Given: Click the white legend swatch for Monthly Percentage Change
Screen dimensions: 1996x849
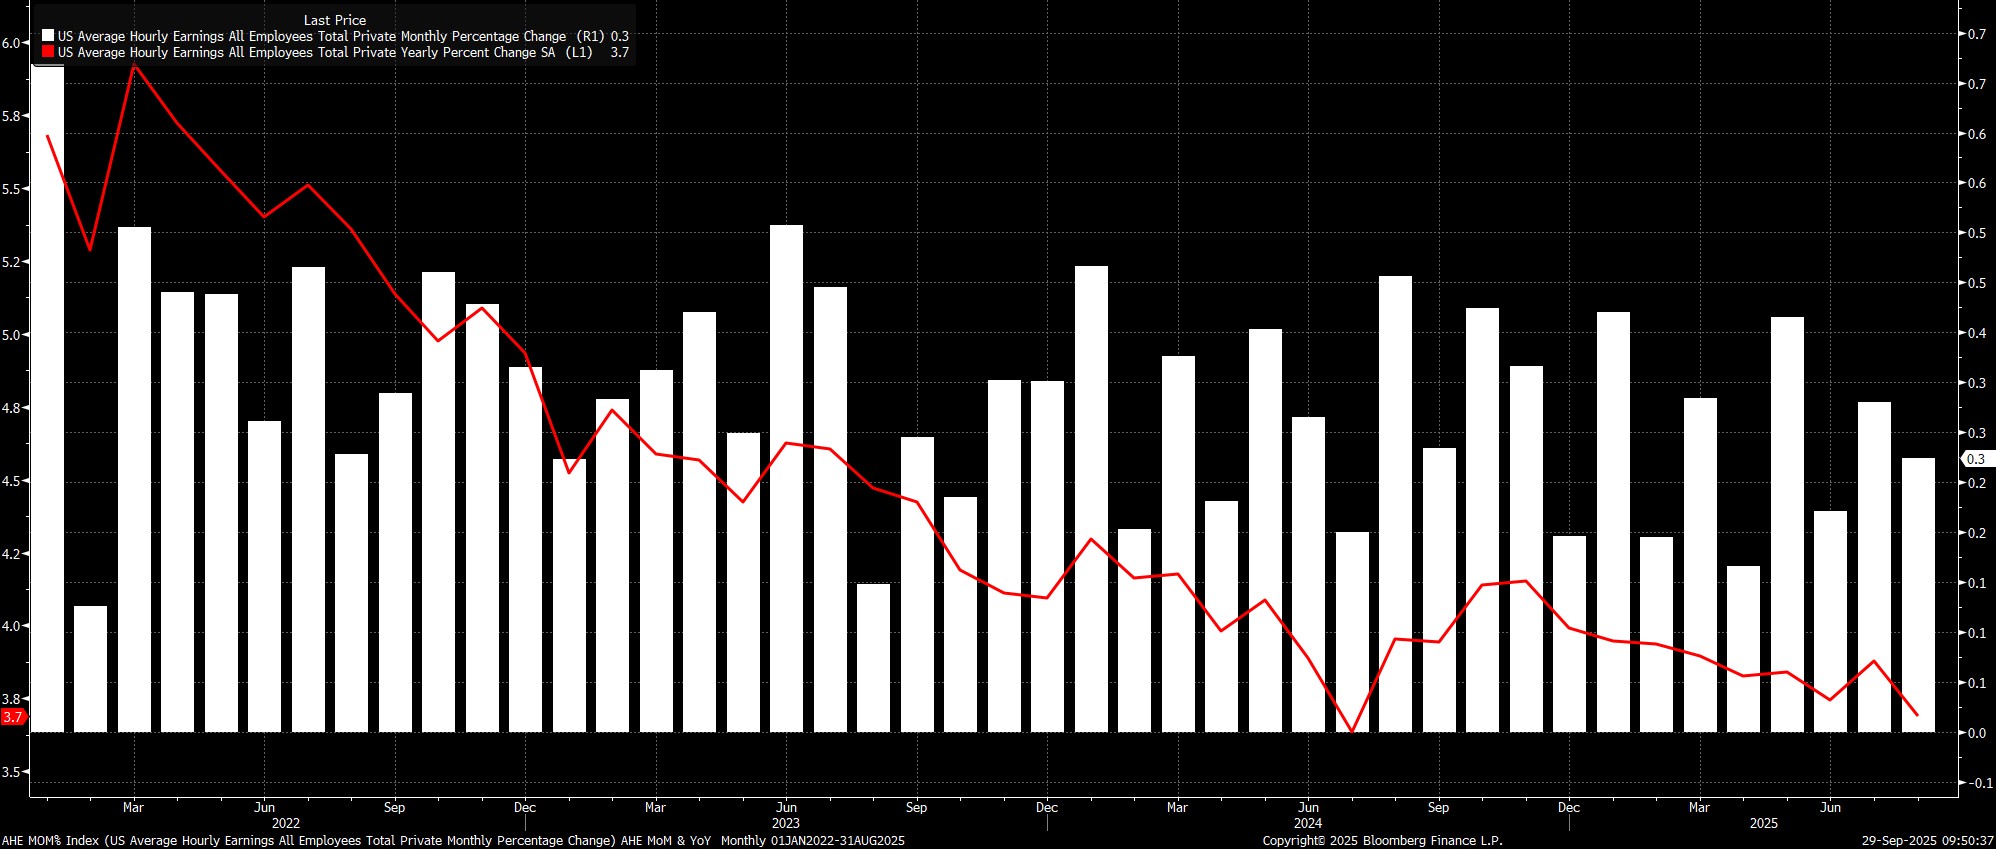Looking at the screenshot, I should coord(48,36).
